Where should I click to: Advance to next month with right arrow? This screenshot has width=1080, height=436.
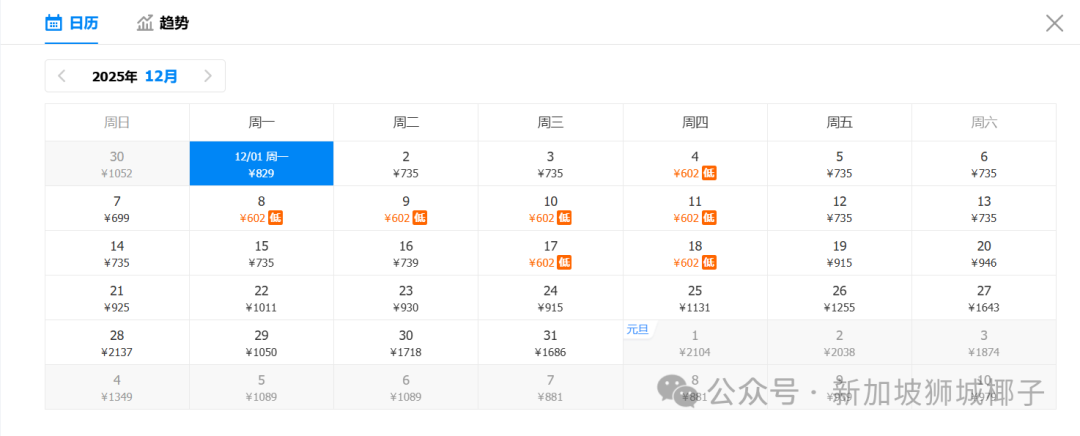click(x=207, y=76)
